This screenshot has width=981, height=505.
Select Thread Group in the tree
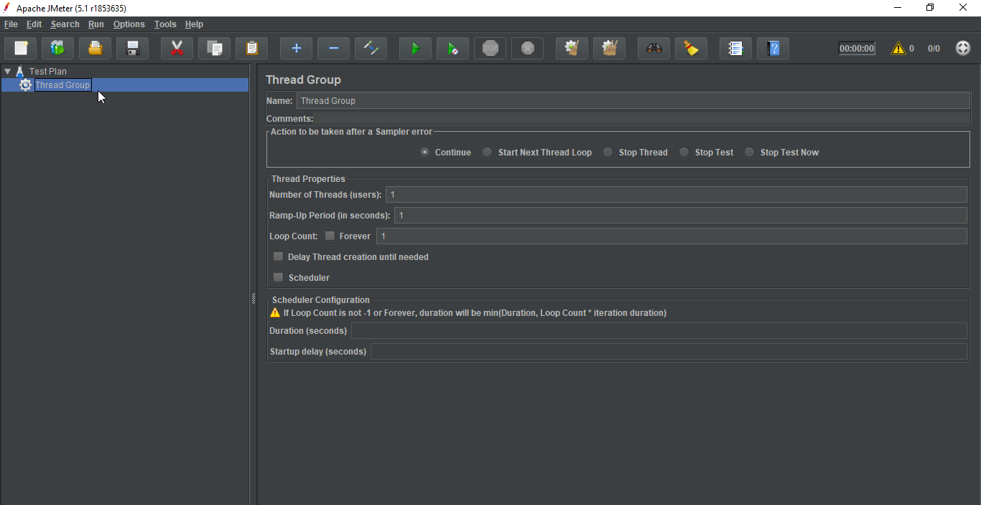pyautogui.click(x=63, y=85)
